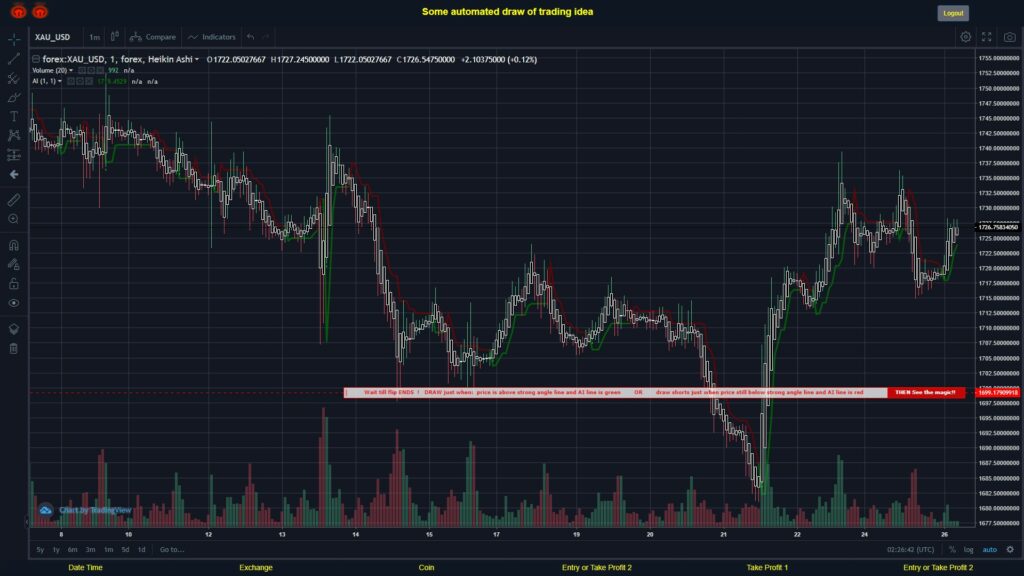Image resolution: width=1024 pixels, height=576 pixels.
Task: Click the red 1699.17 price line label
Action: [998, 392]
